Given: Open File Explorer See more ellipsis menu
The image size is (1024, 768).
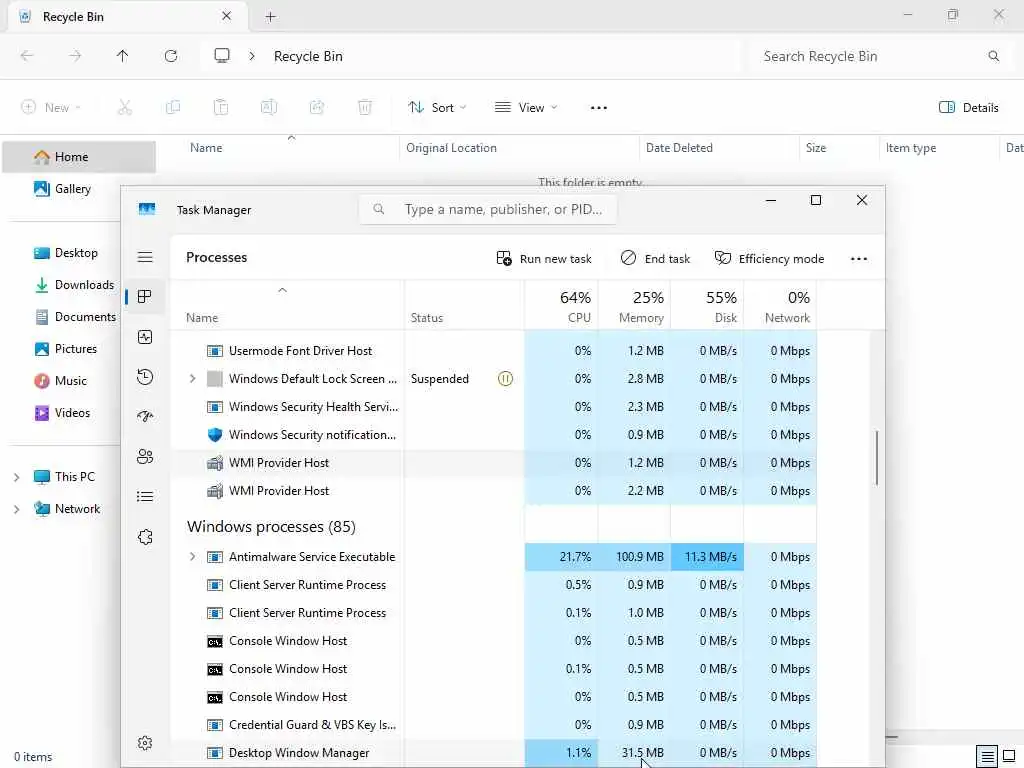Looking at the screenshot, I should [599, 108].
